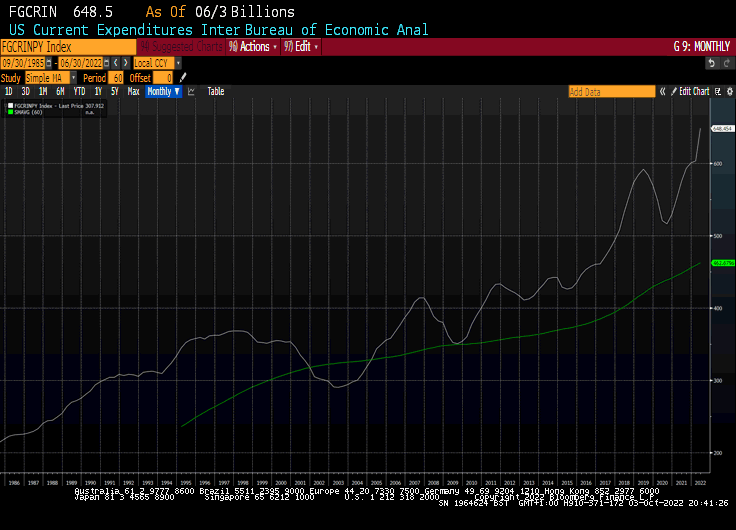Click the next date range arrow

[x=125, y=63]
